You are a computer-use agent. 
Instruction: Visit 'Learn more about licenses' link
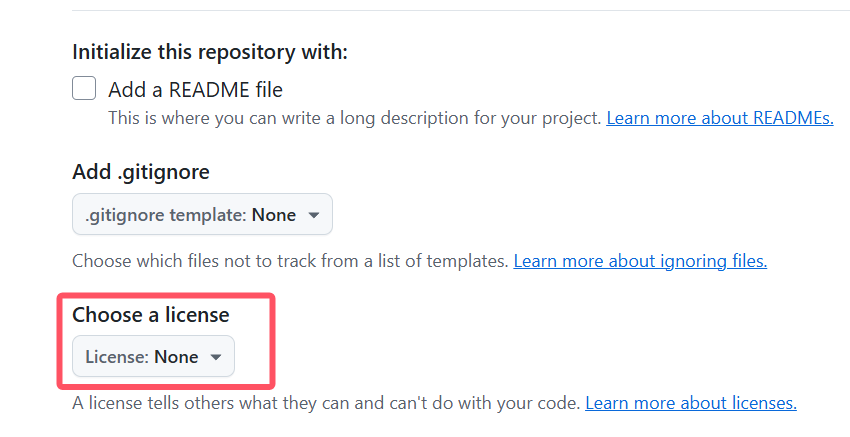691,403
